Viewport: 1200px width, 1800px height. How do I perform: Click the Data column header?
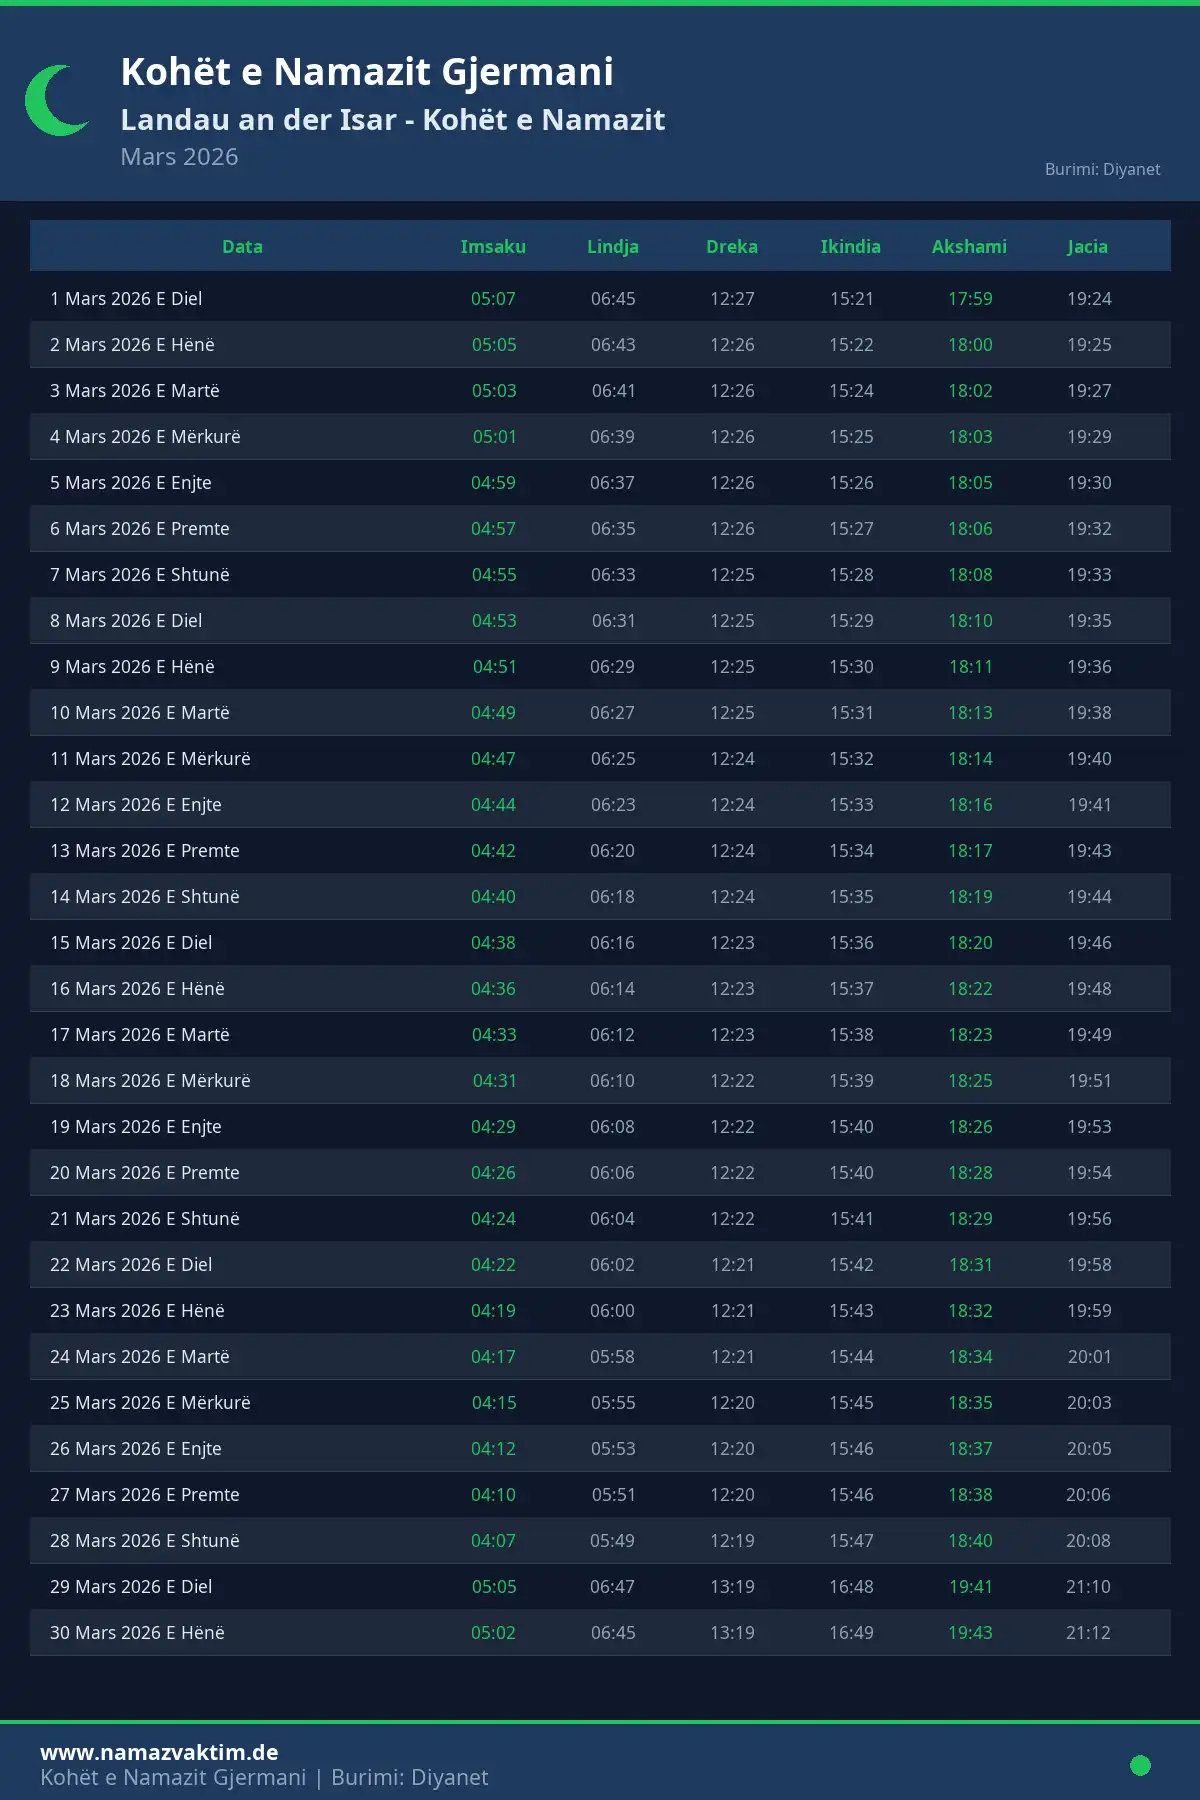click(x=242, y=247)
